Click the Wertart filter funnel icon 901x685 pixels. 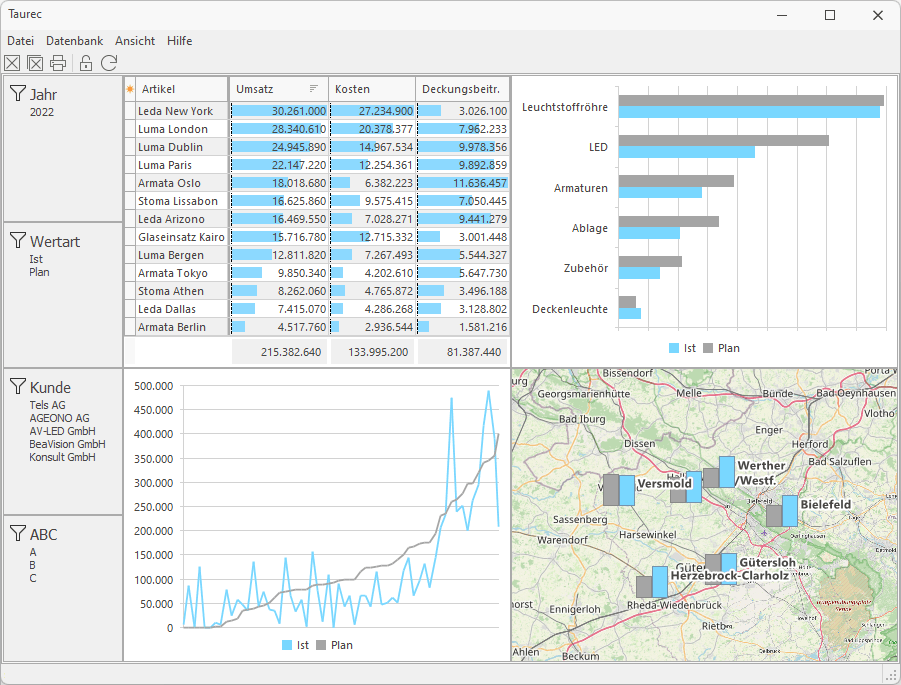click(18, 241)
